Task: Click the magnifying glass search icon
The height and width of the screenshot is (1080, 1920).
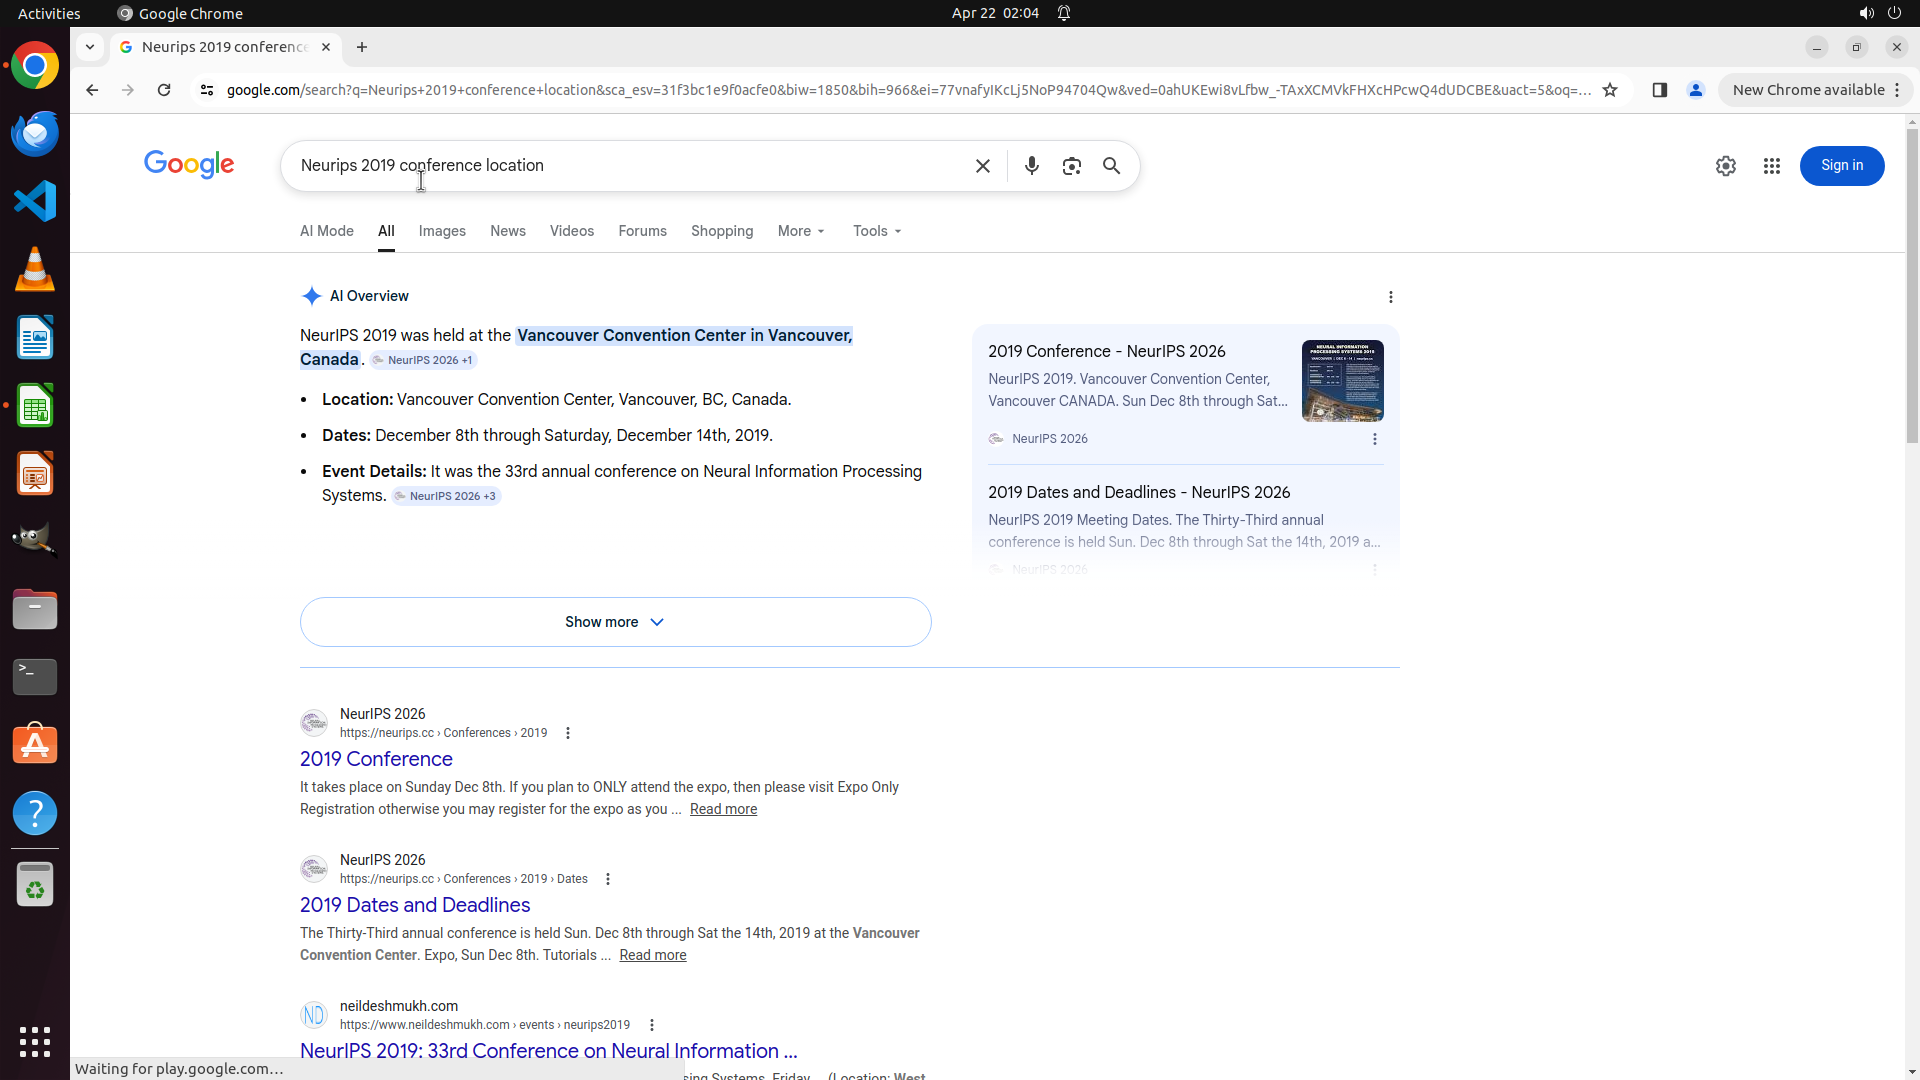Action: [x=1111, y=166]
